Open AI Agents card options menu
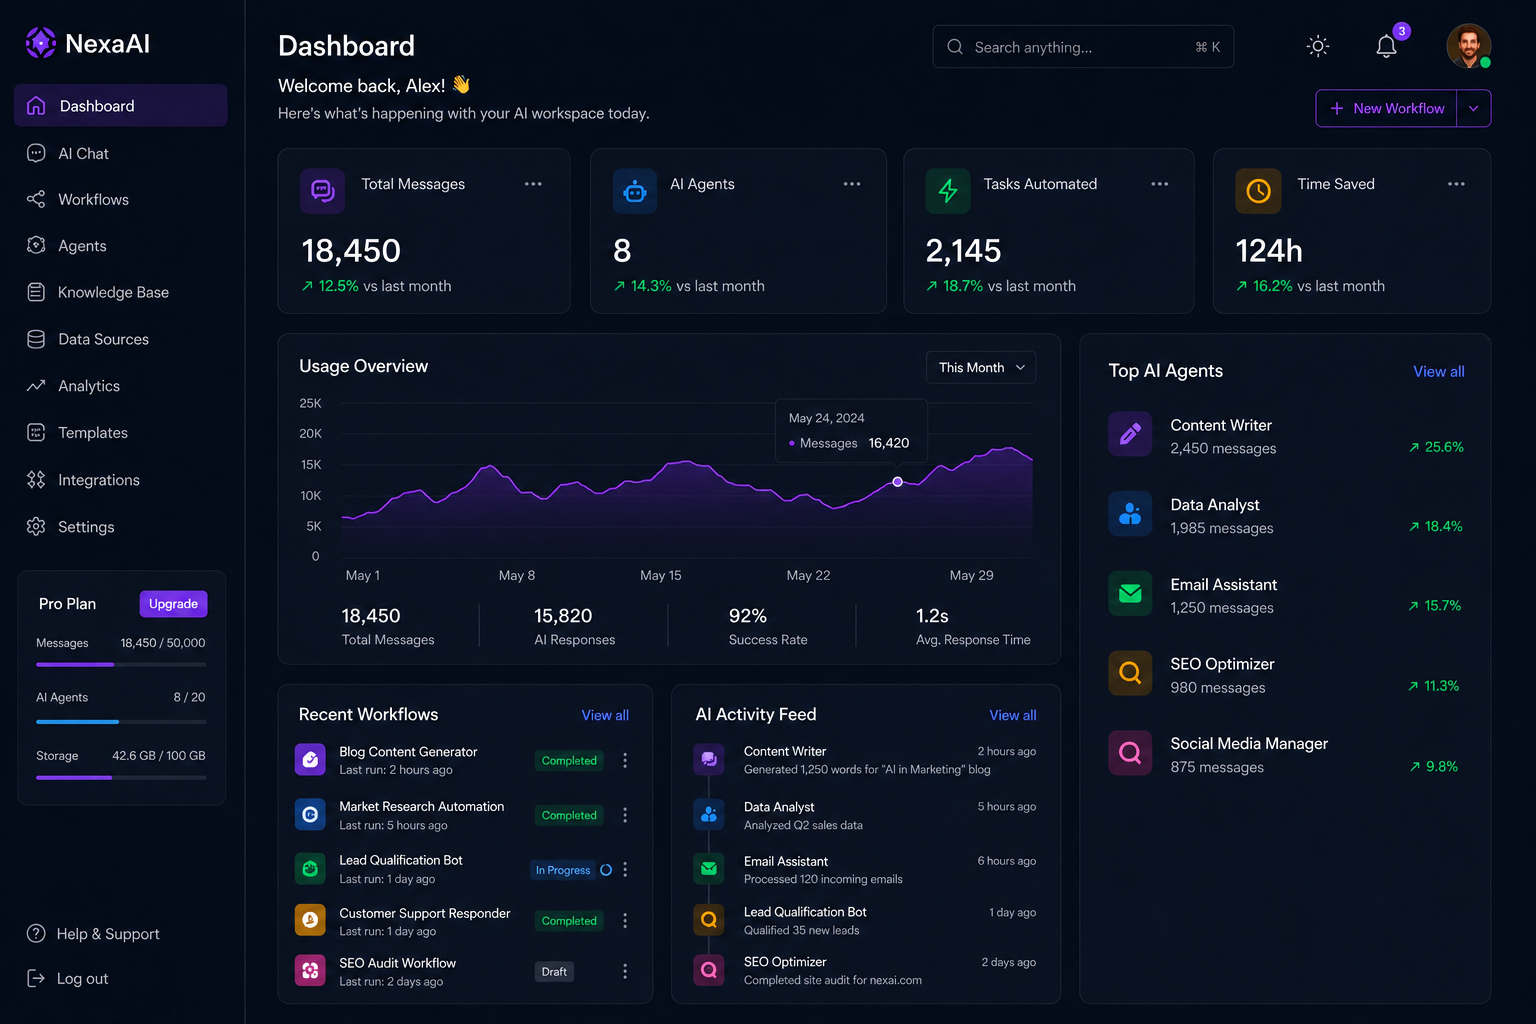 [x=852, y=184]
